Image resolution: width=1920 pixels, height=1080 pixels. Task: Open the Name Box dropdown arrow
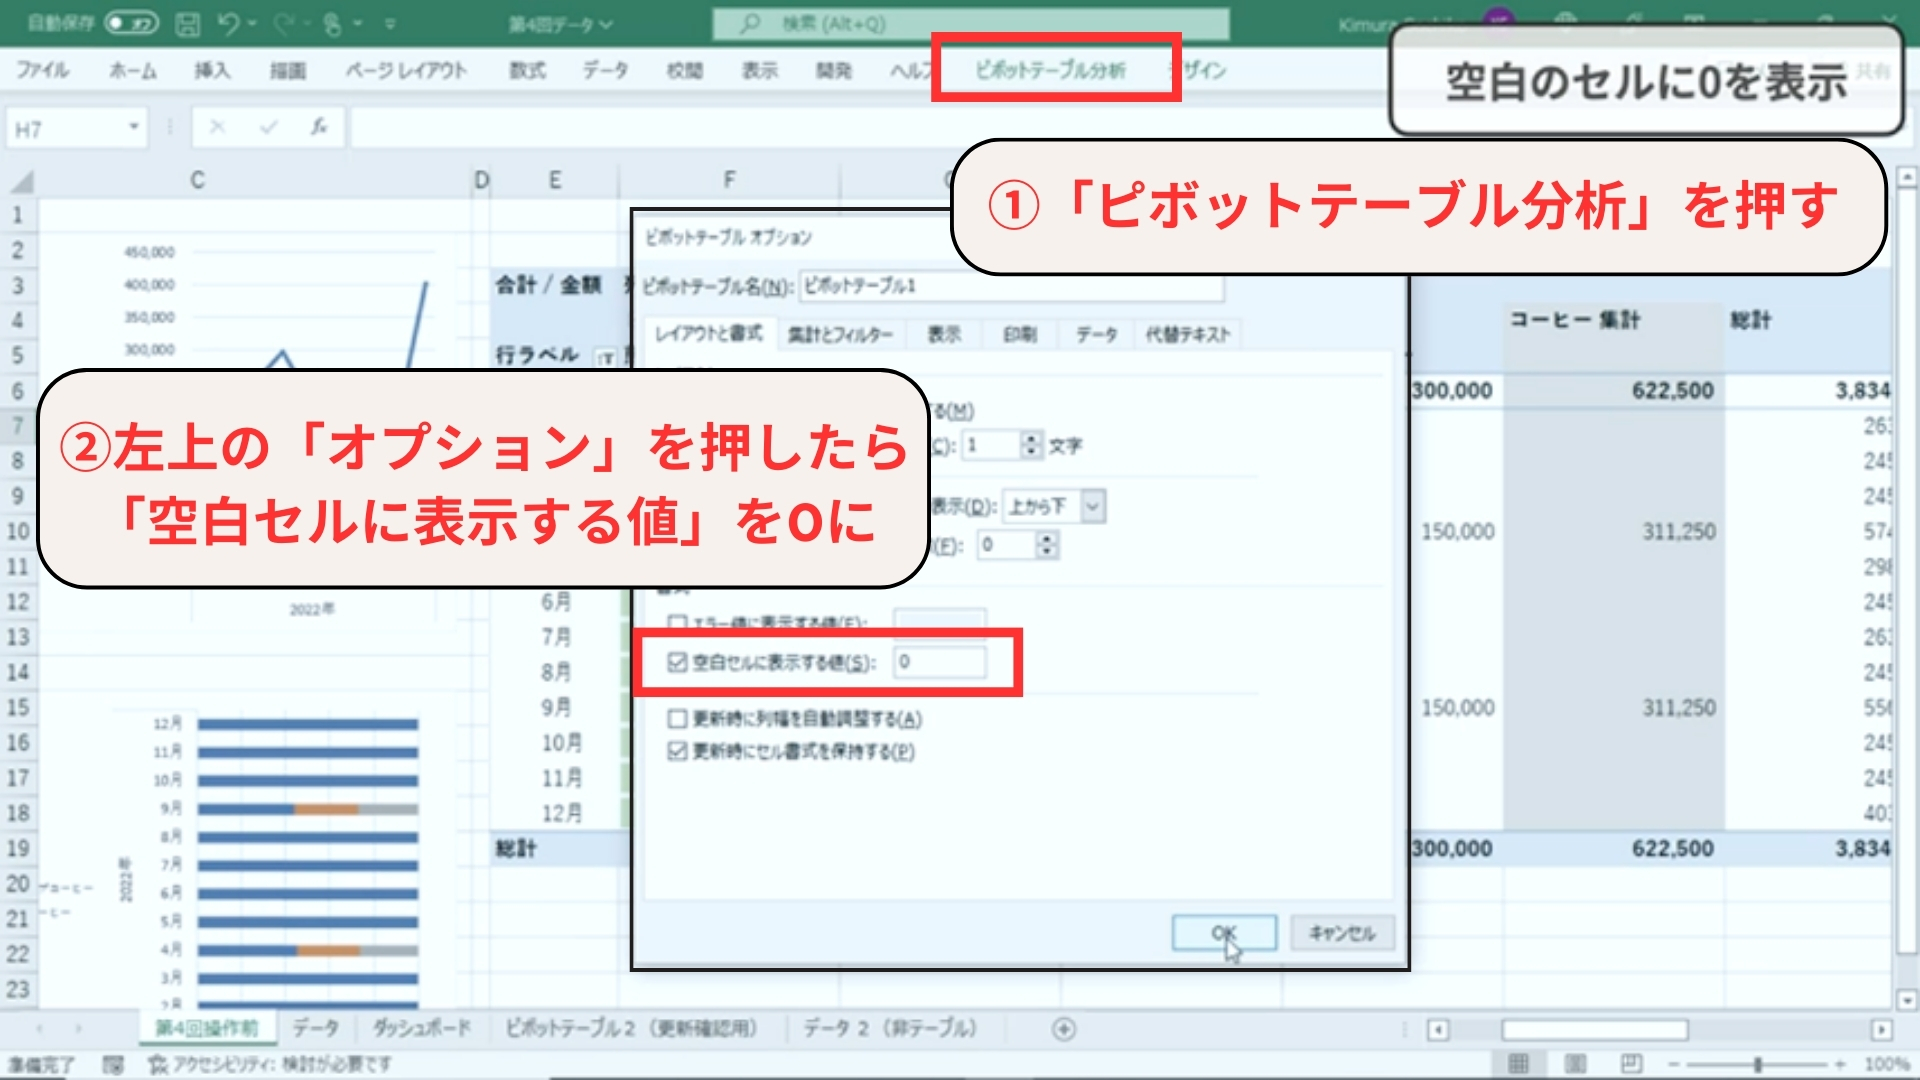(x=133, y=127)
